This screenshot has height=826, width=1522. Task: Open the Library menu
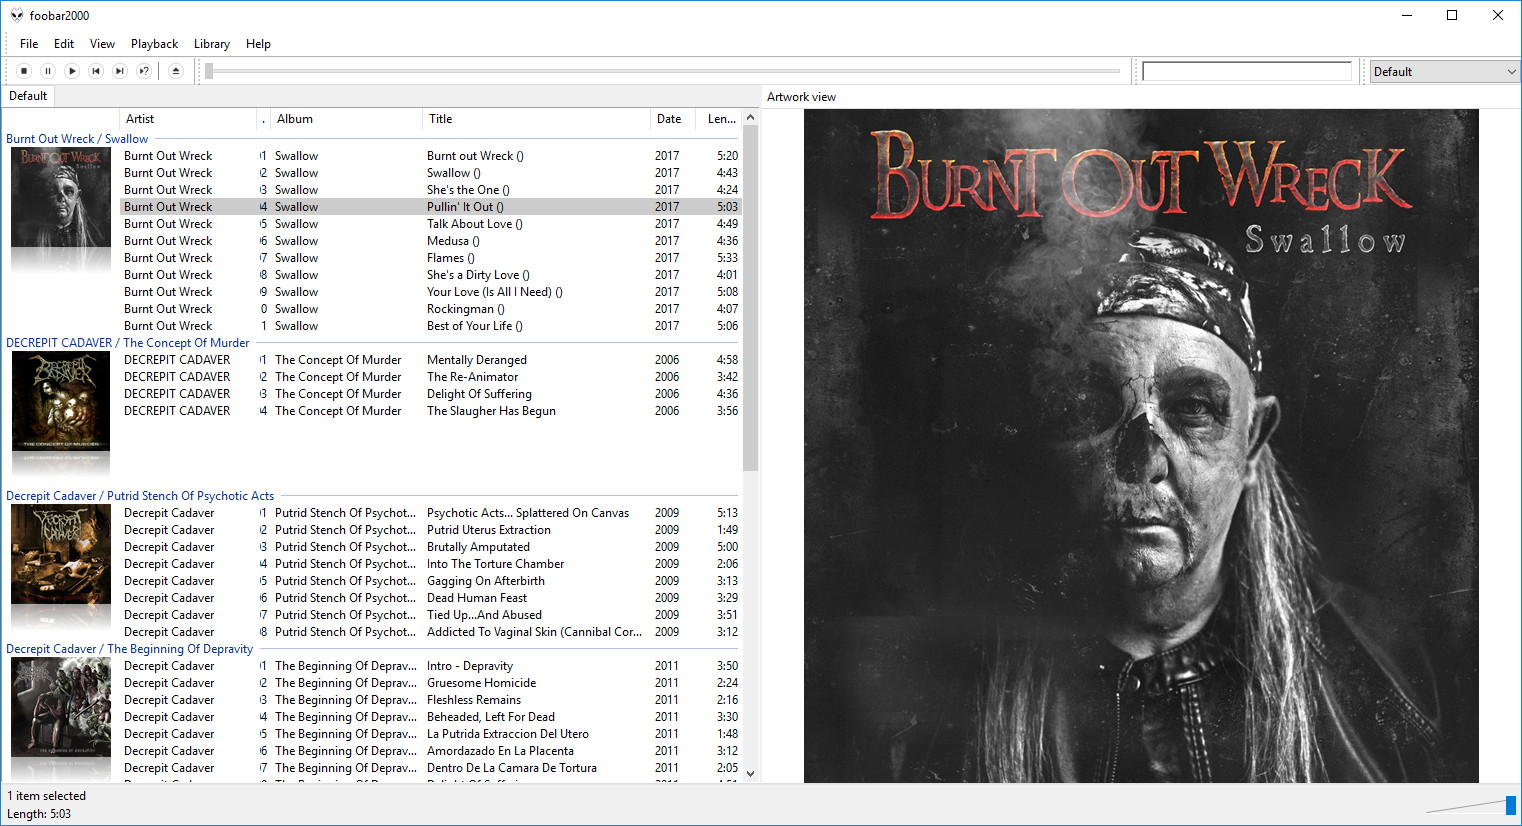click(x=212, y=44)
